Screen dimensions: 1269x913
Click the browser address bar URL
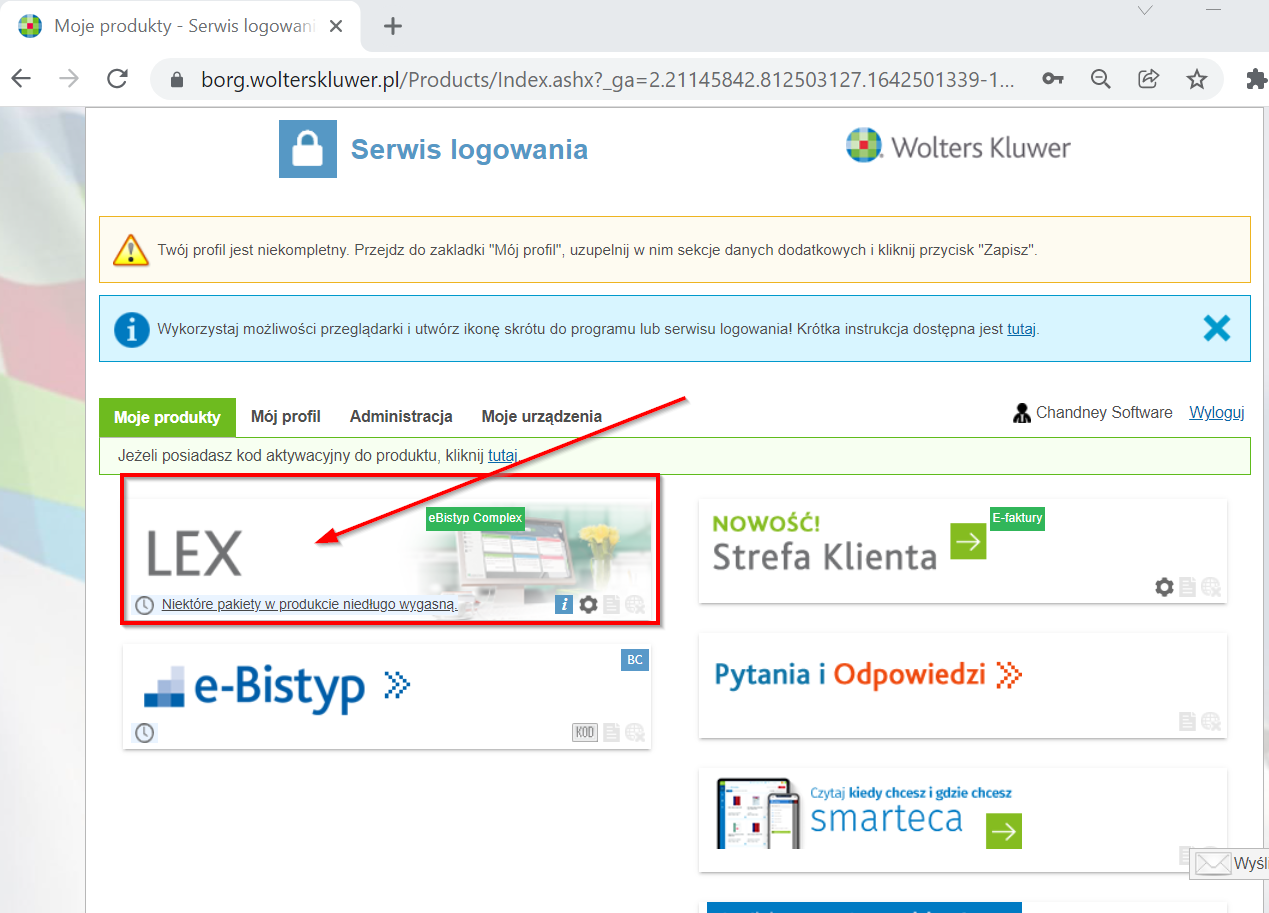[x=608, y=80]
